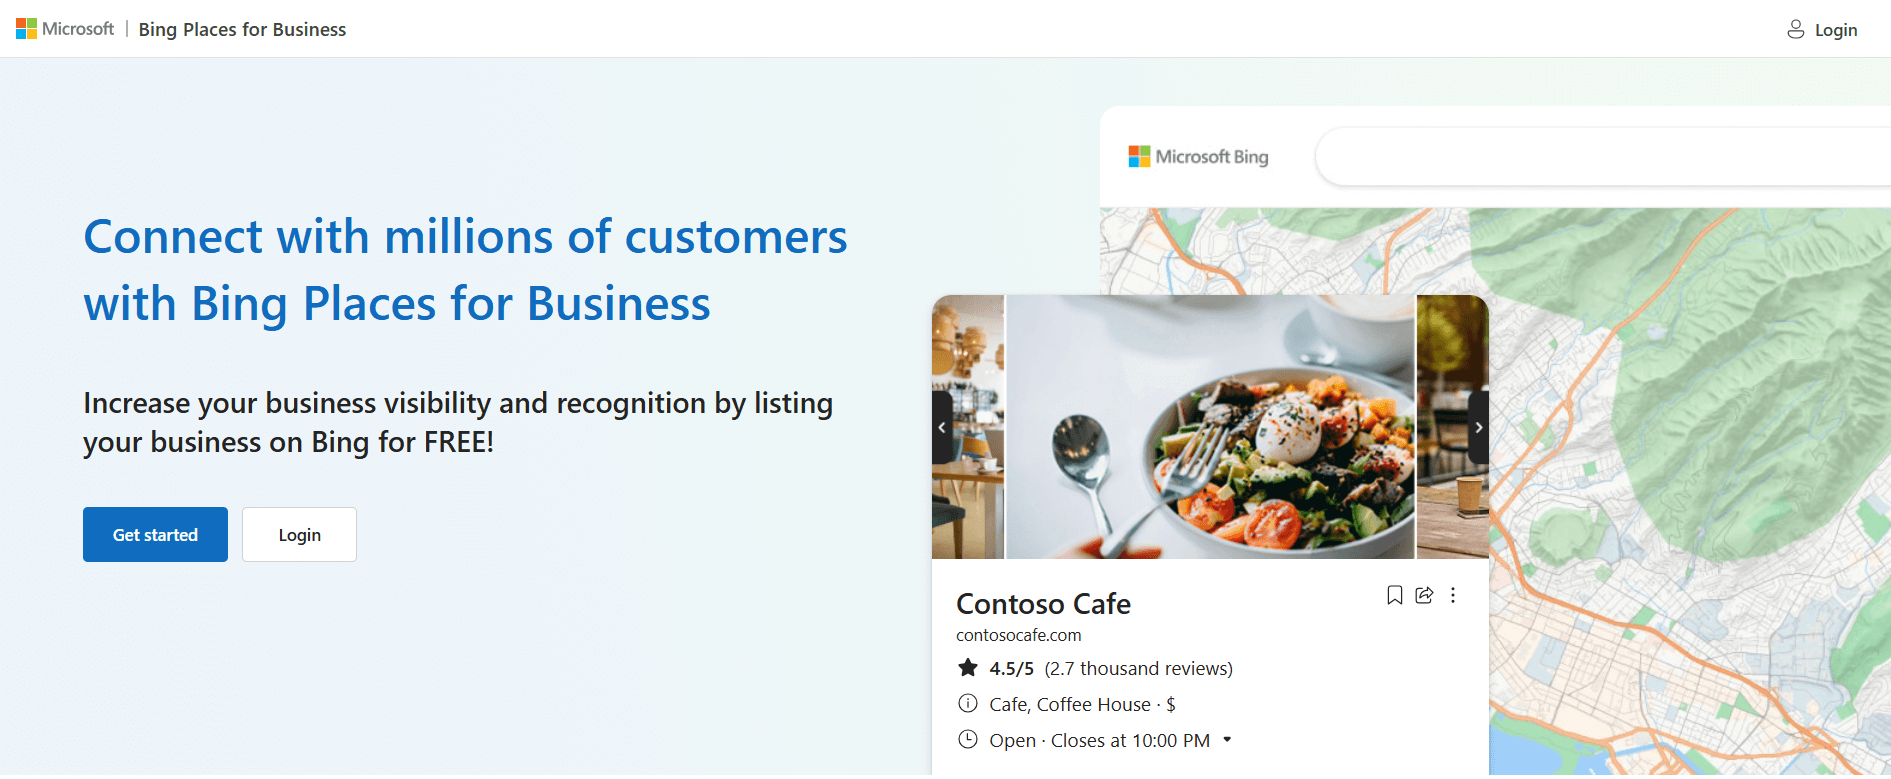Open the 2.7 thousand reviews
The image size is (1891, 779).
(1138, 668)
